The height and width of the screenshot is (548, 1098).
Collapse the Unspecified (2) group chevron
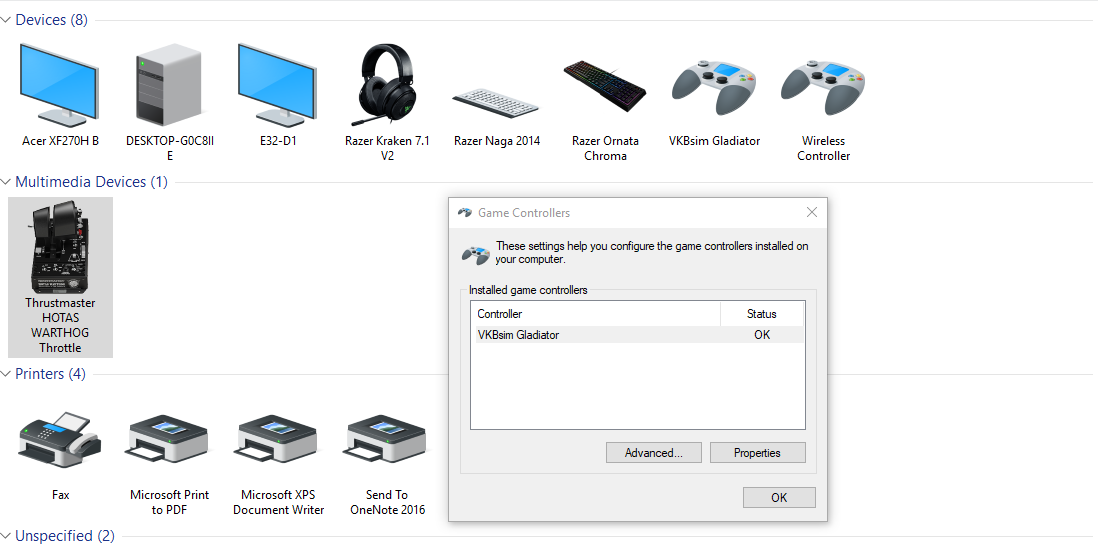[6, 537]
